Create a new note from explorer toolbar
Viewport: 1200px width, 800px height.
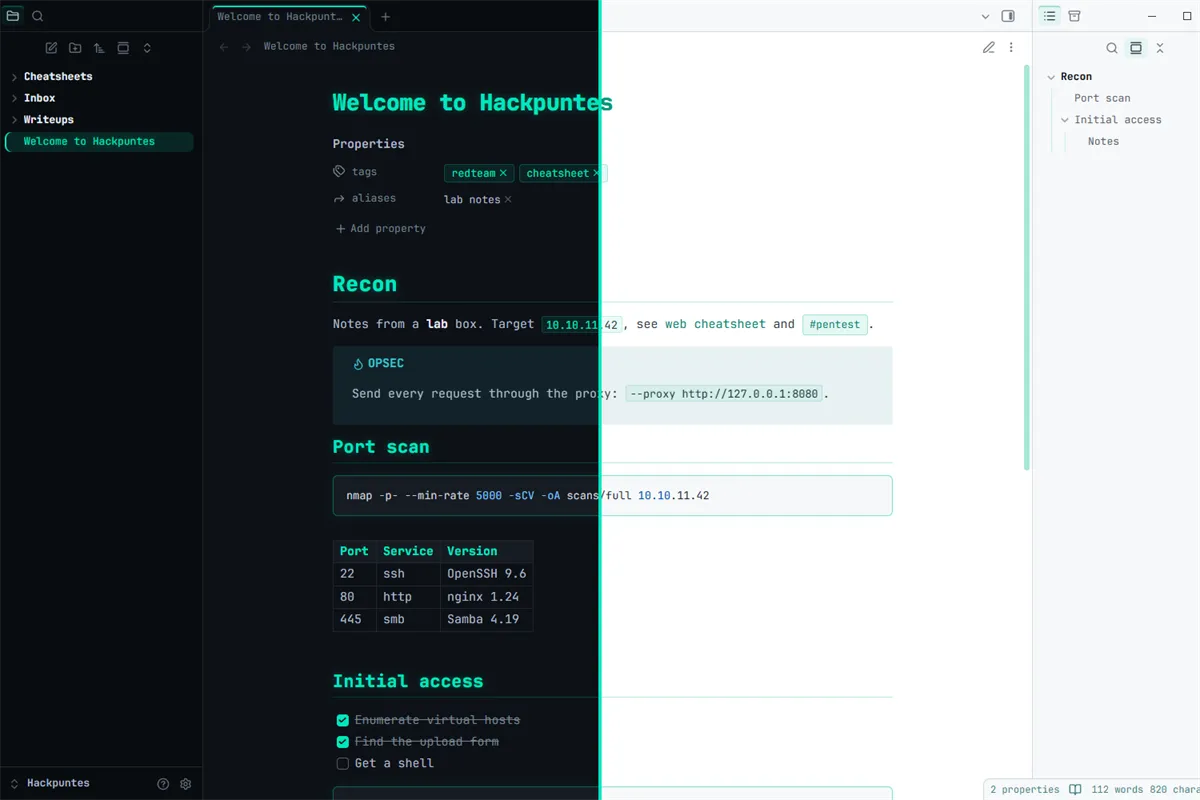(51, 48)
